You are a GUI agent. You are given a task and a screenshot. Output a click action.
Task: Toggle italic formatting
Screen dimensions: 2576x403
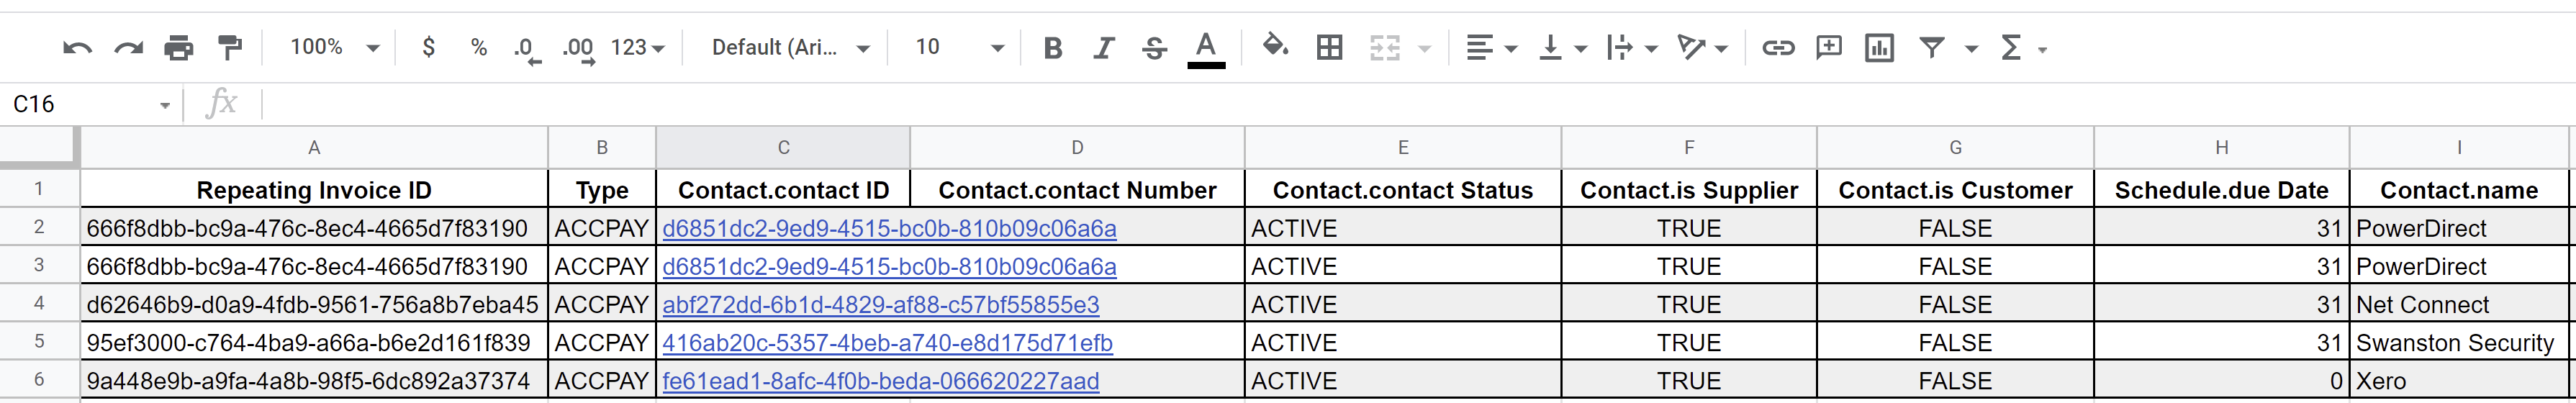[x=1103, y=47]
